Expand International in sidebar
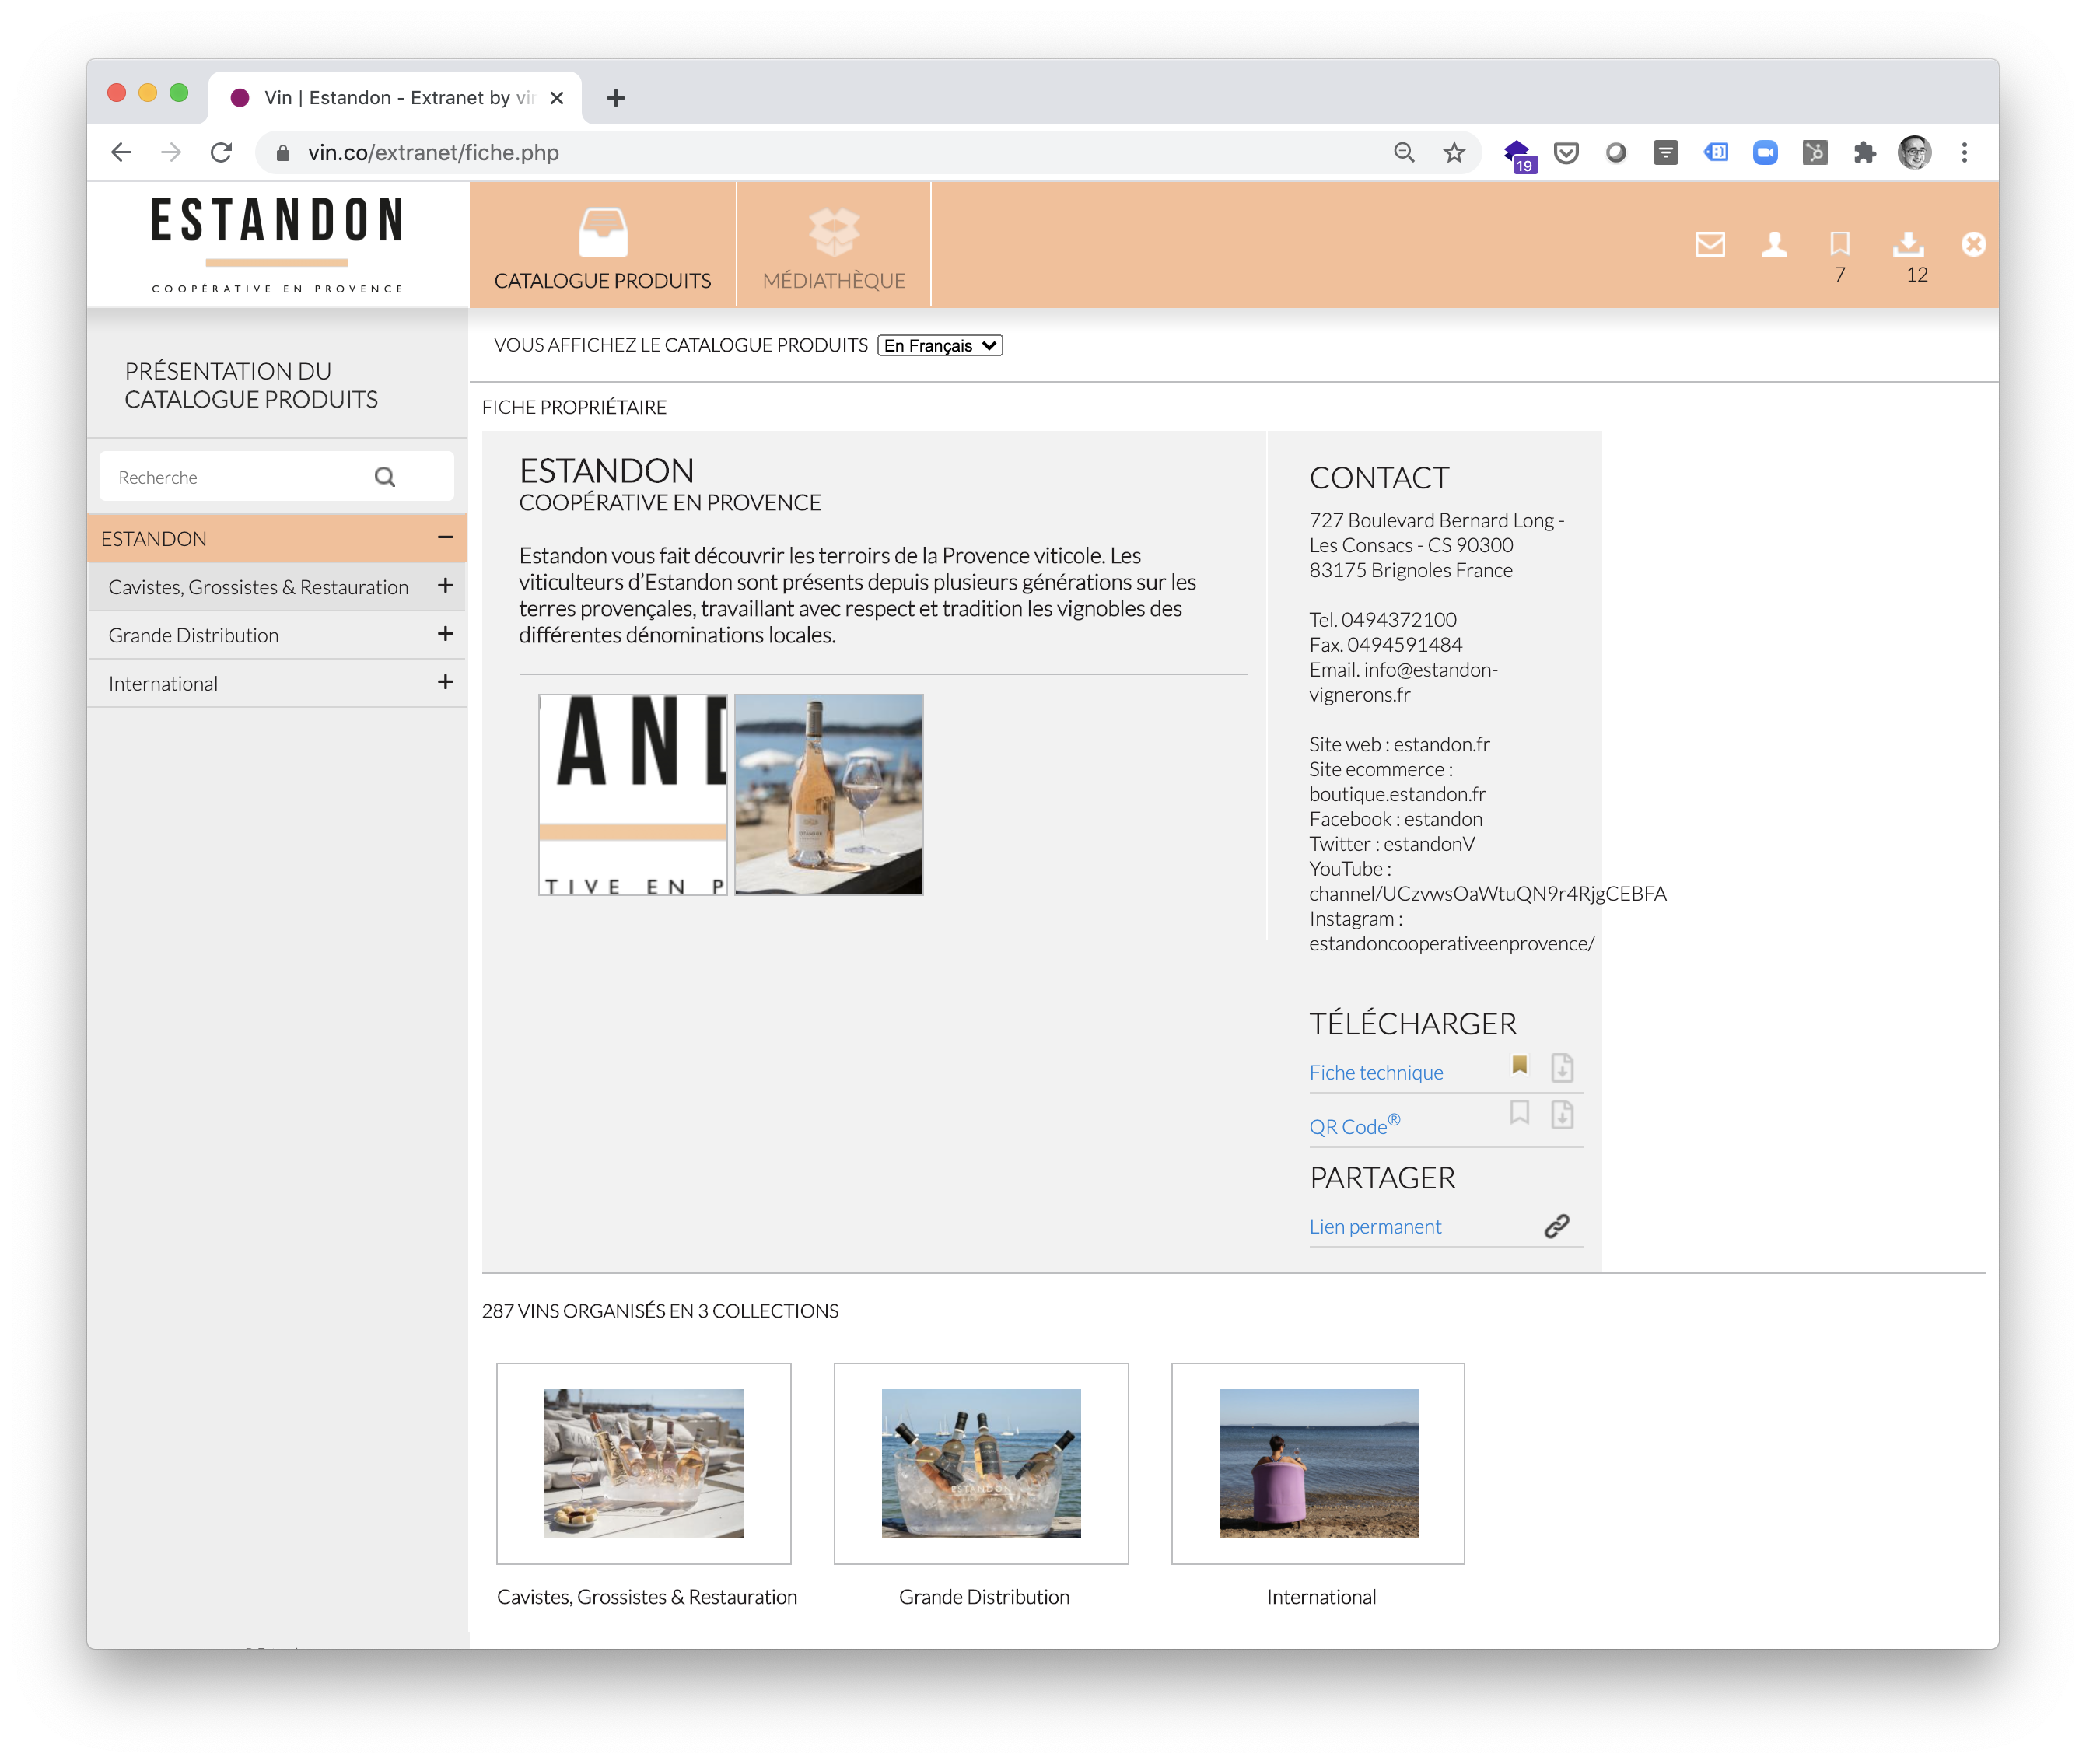The width and height of the screenshot is (2086, 1764). point(445,682)
